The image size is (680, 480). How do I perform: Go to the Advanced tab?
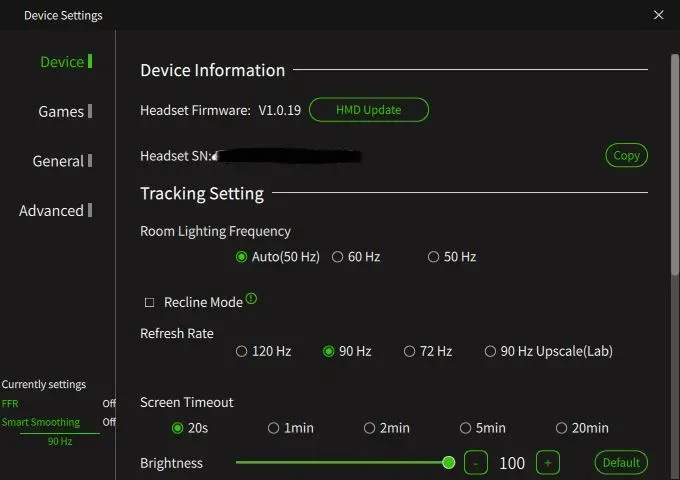point(52,211)
